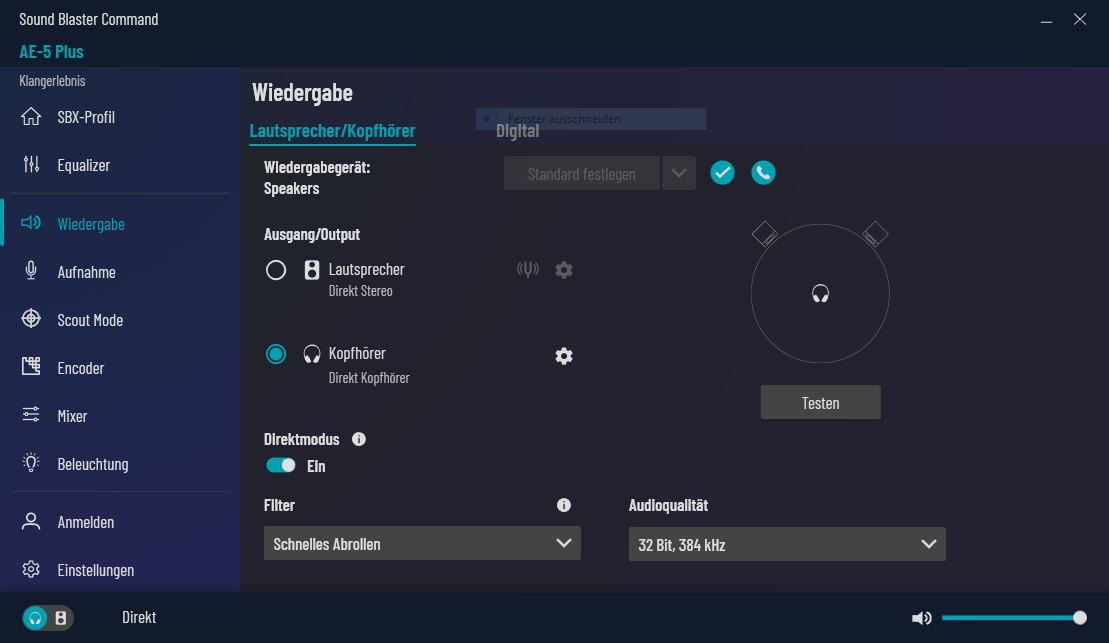
Task: Switch to Lautsprecher/Kopfhörer tab
Action: coord(332,131)
